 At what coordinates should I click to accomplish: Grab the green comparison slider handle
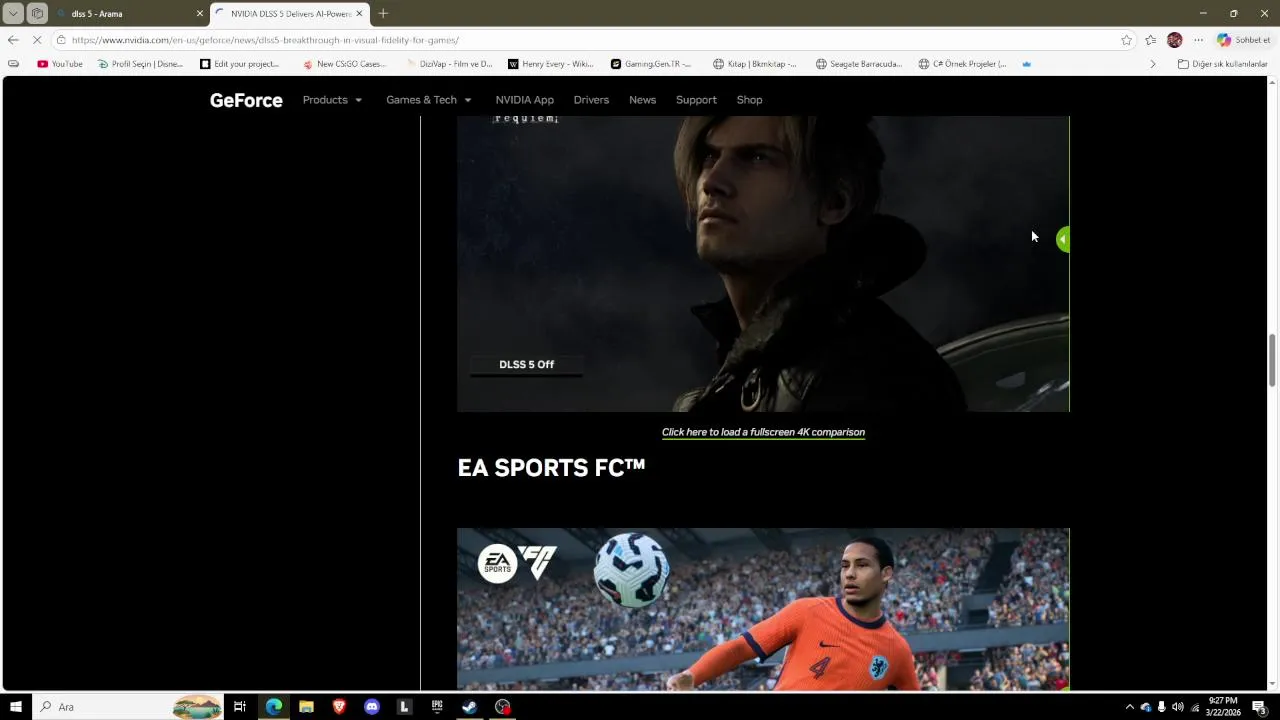(1063, 240)
